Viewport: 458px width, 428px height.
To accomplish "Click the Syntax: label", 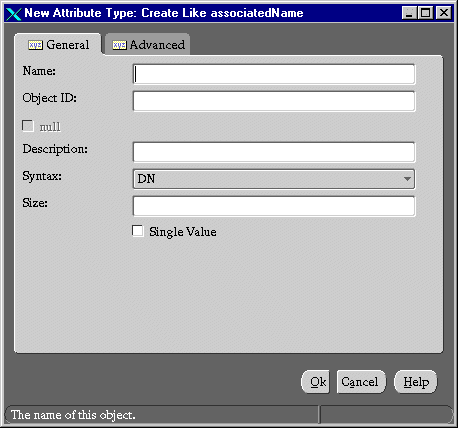I will click(42, 176).
